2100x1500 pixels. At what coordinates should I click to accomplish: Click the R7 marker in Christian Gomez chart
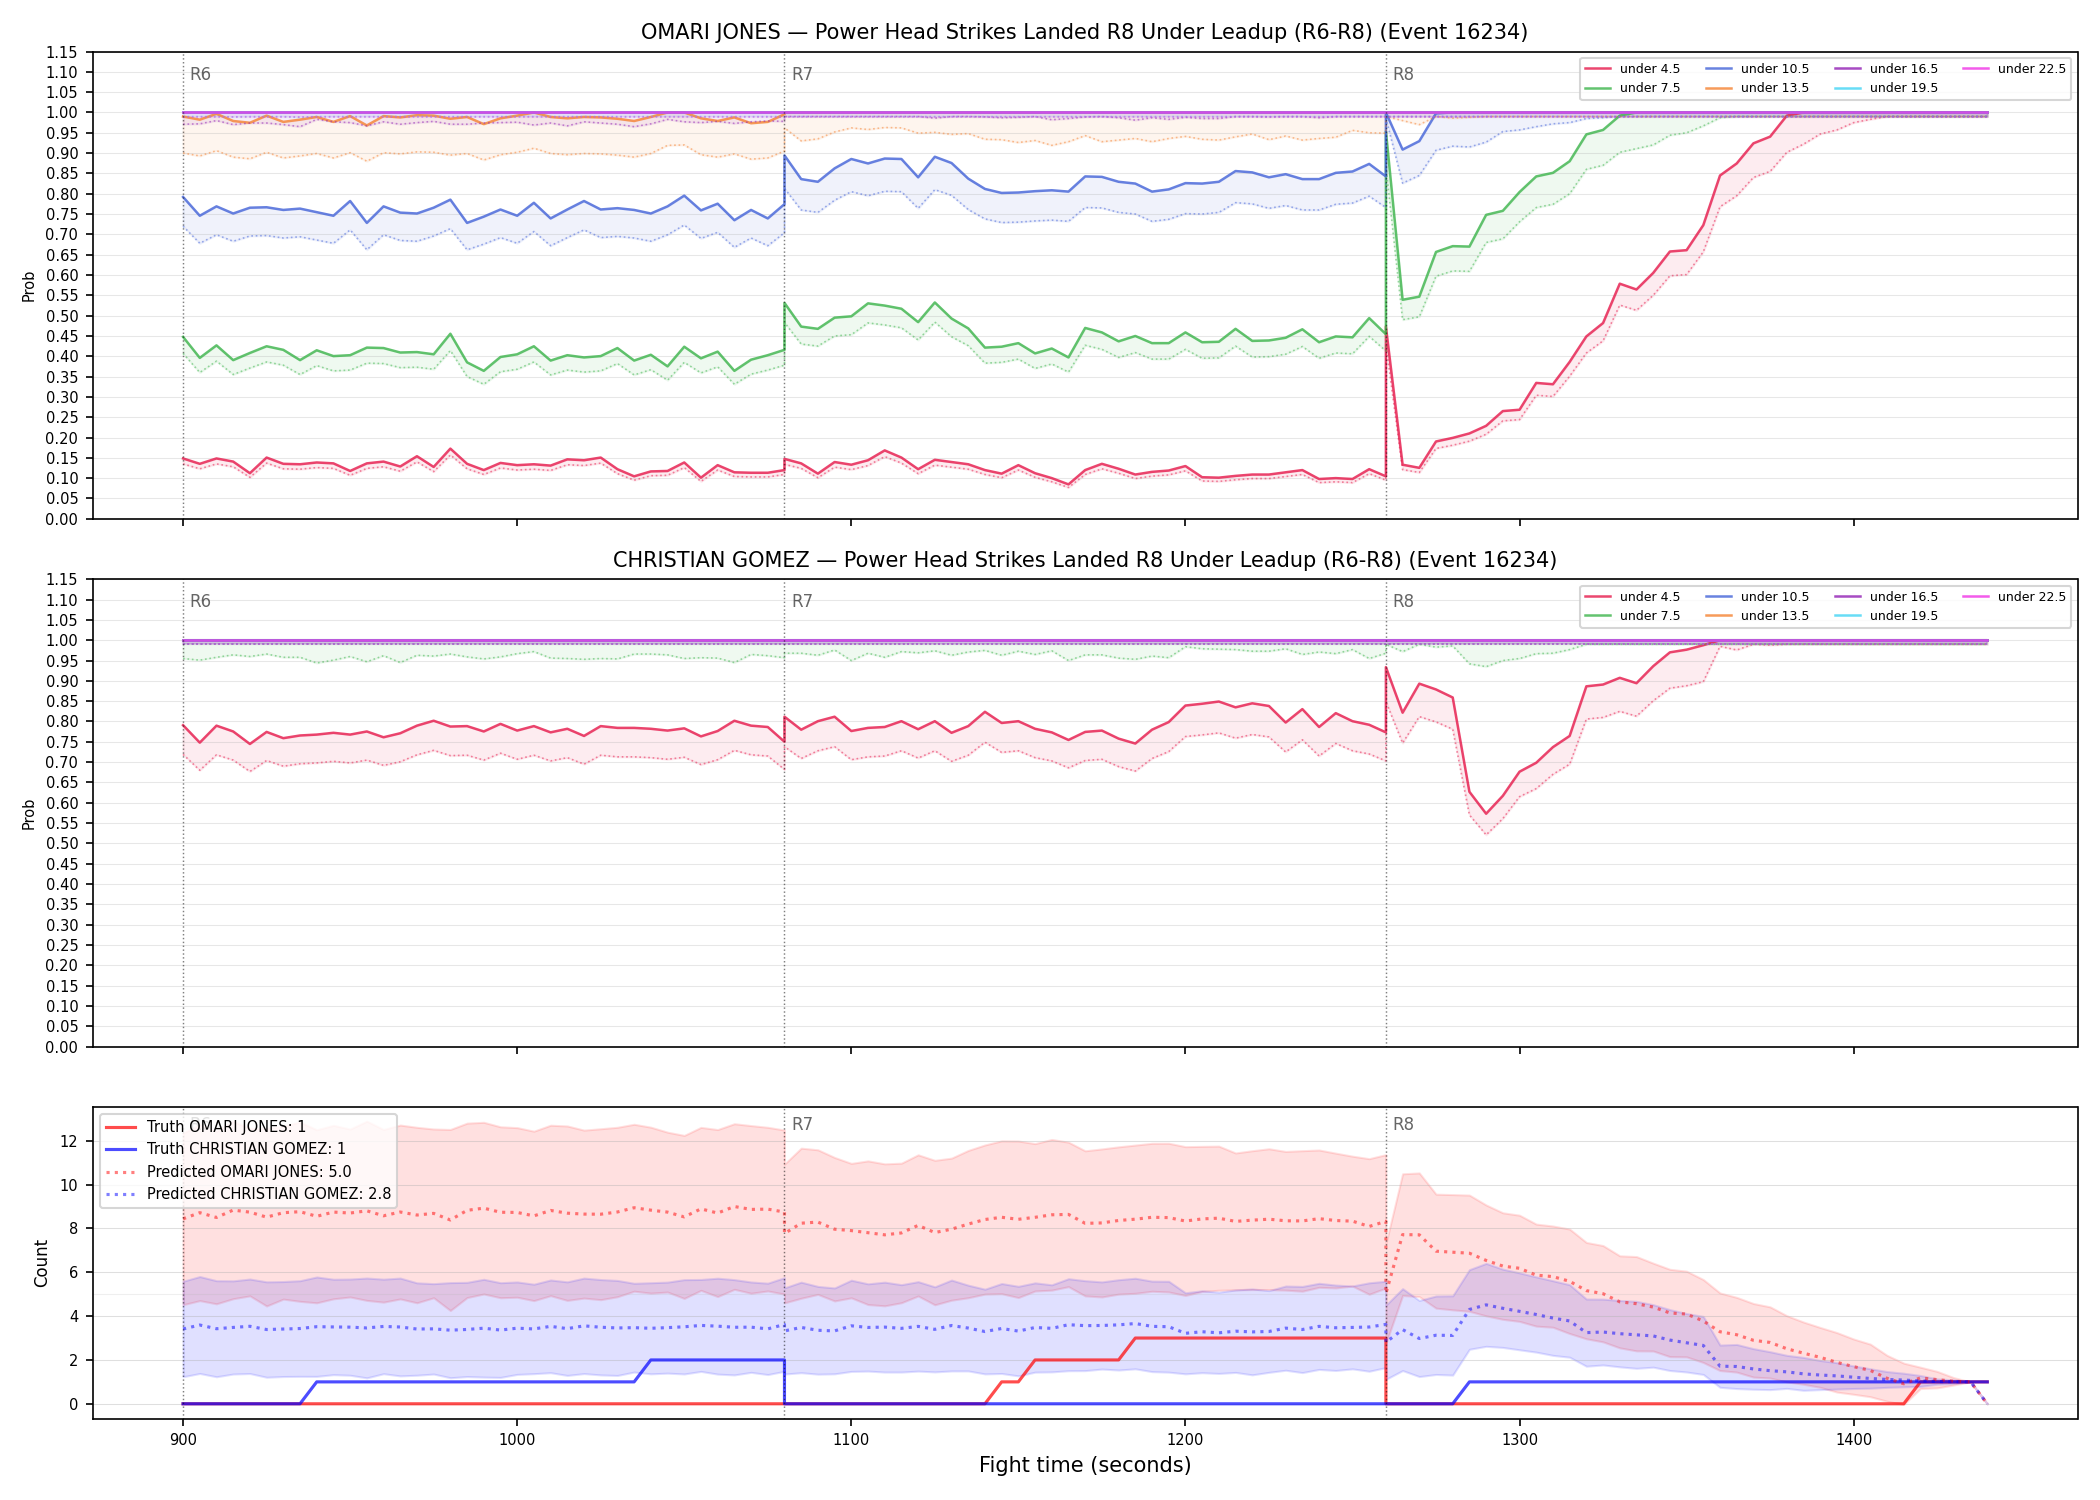click(x=802, y=601)
